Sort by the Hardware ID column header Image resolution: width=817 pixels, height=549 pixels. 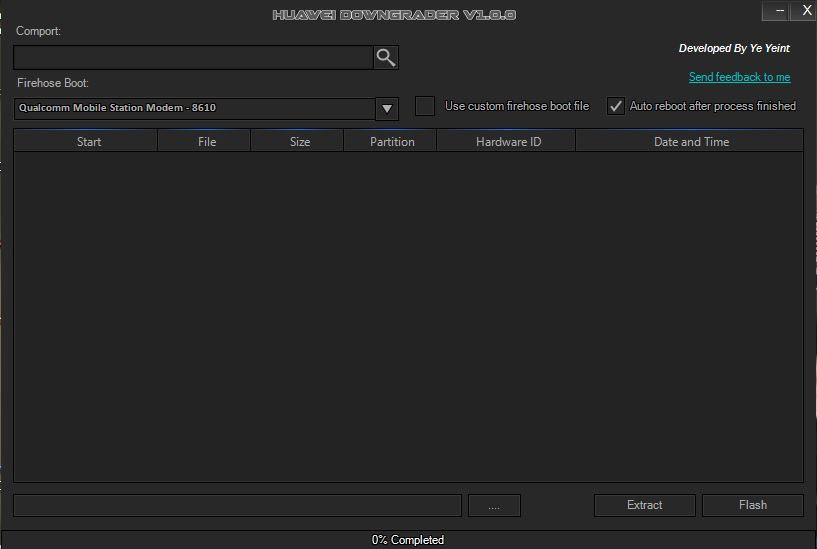point(506,141)
